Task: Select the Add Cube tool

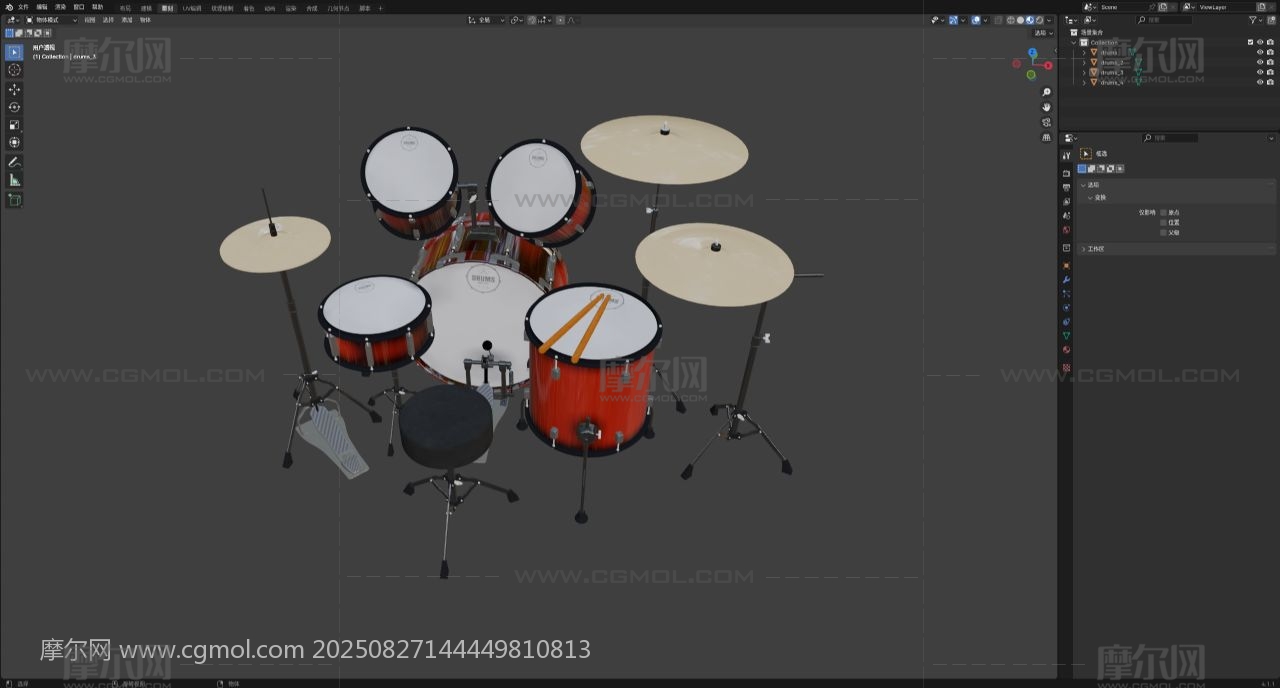Action: 14,200
